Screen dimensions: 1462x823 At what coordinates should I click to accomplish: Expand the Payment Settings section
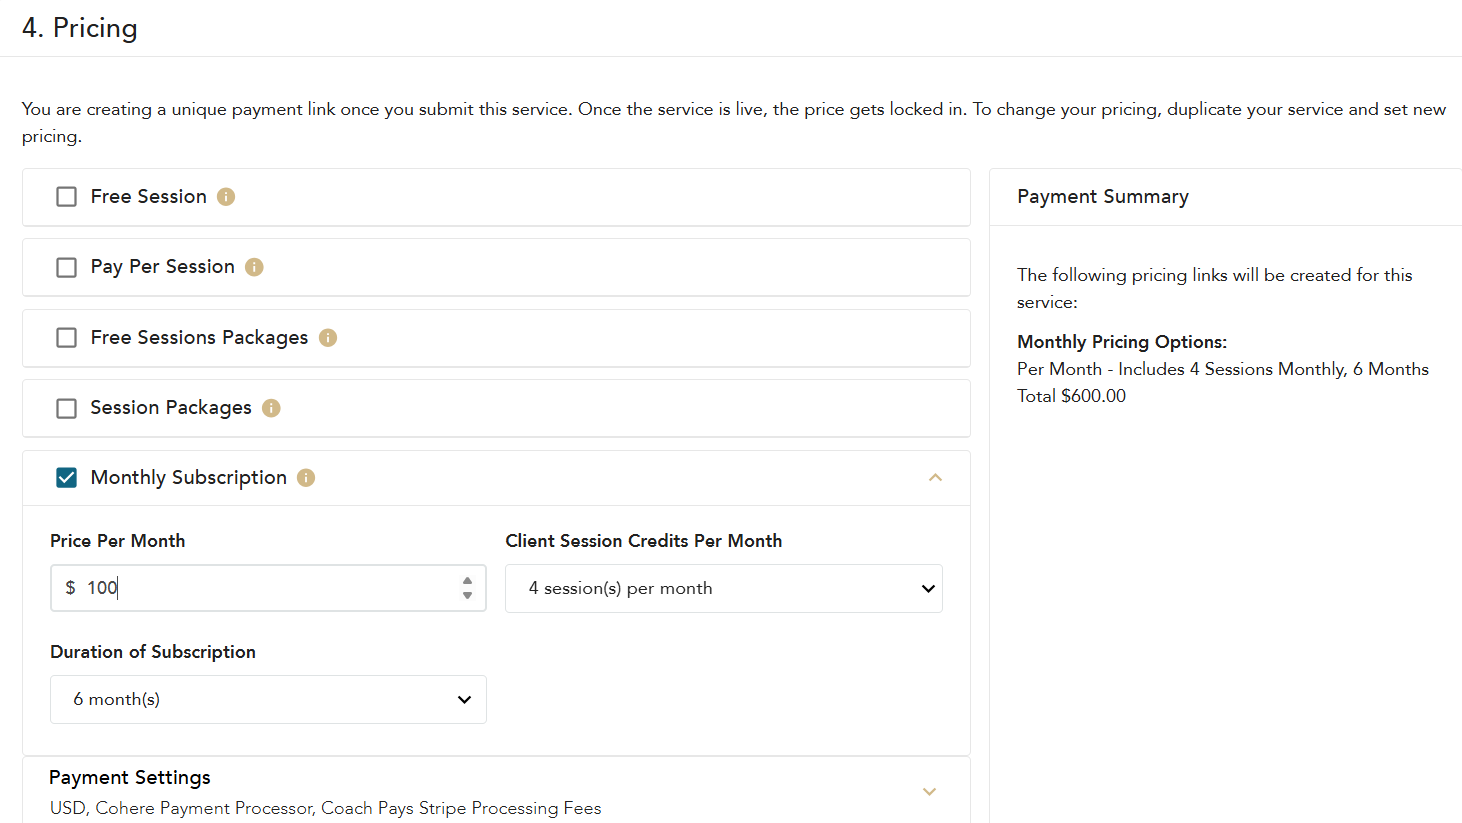929,791
